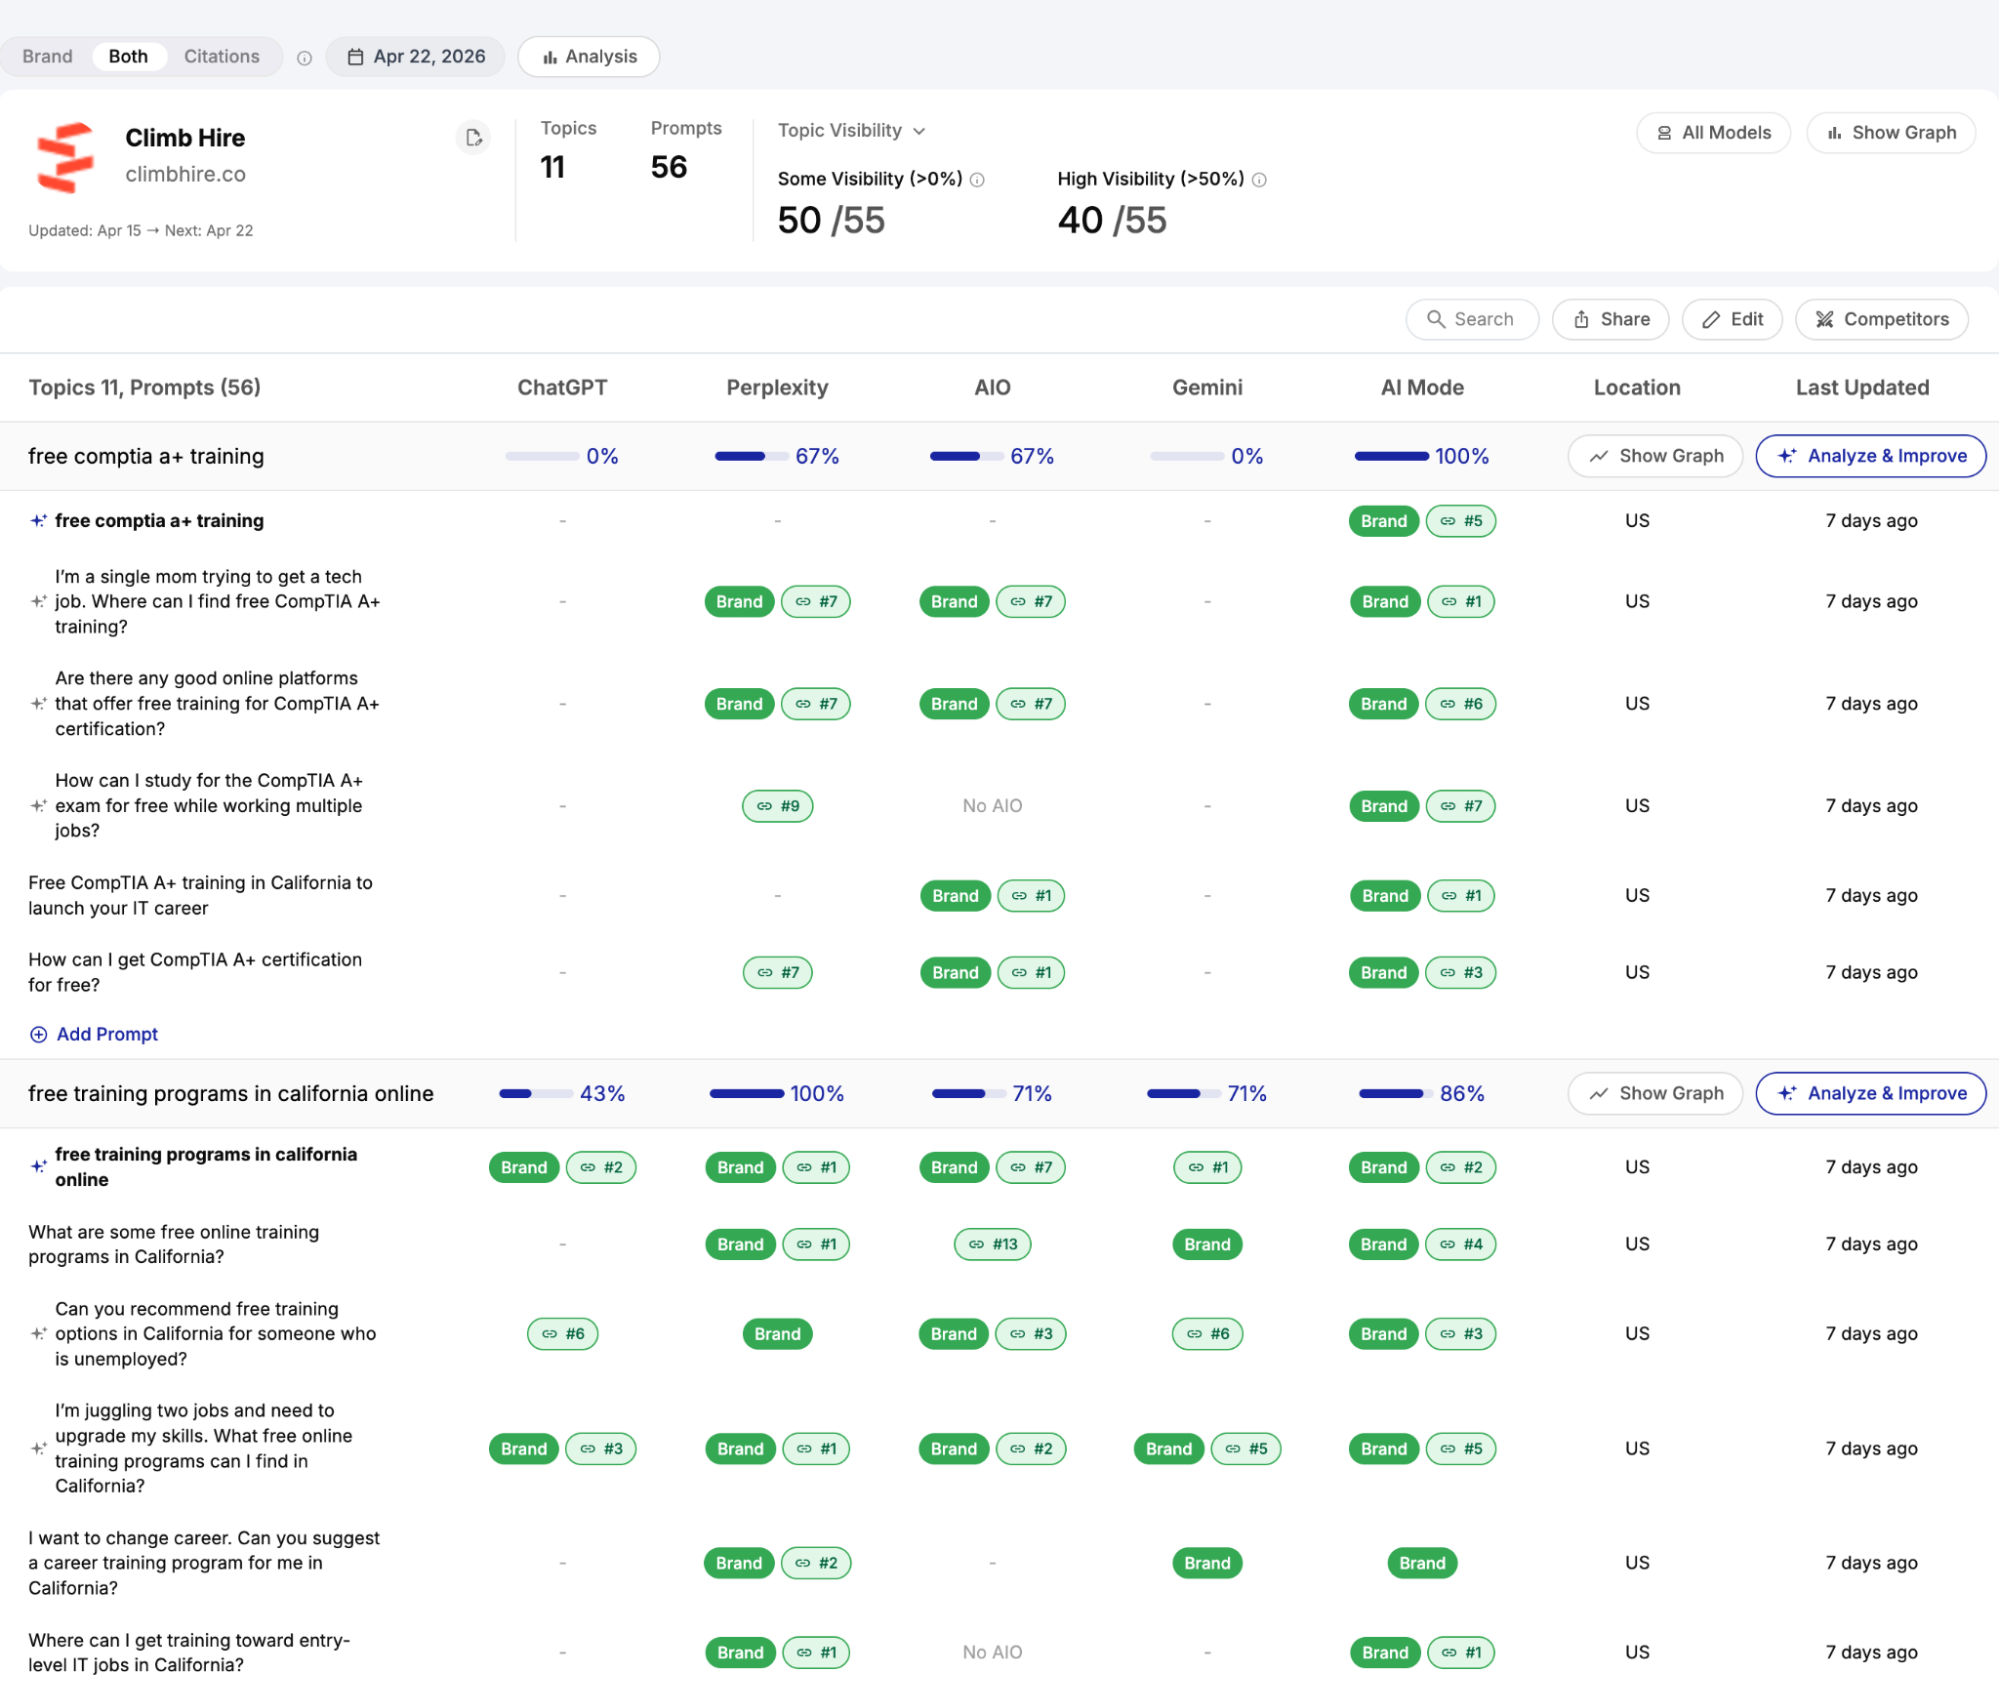Switch to the Citations view

coord(222,57)
